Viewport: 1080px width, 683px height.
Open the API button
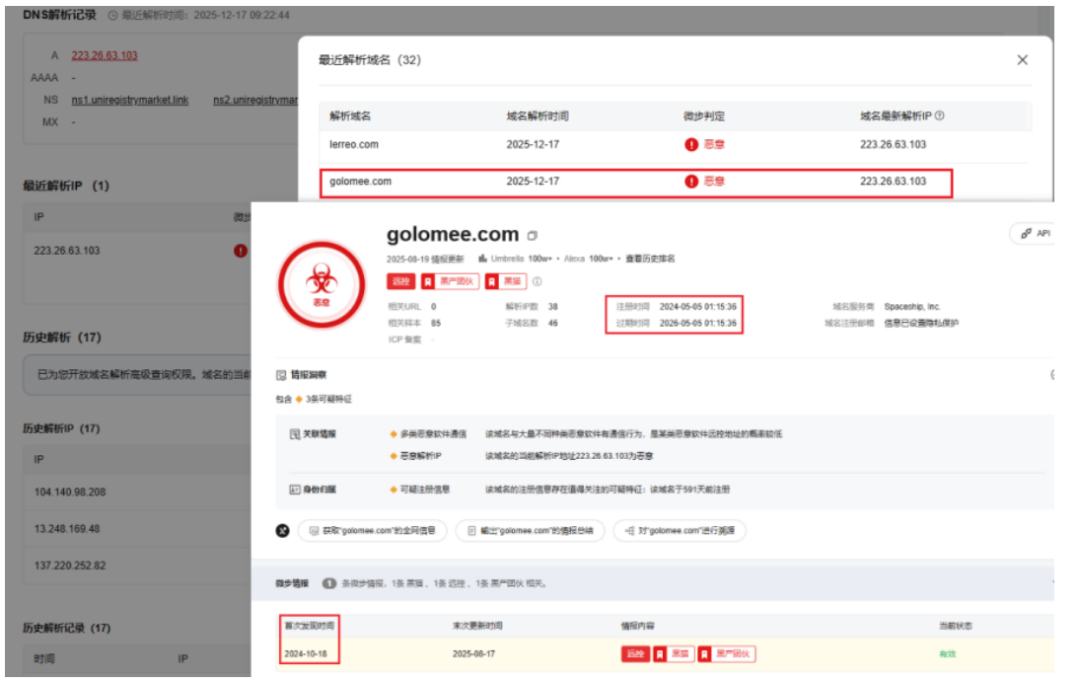(x=1033, y=233)
